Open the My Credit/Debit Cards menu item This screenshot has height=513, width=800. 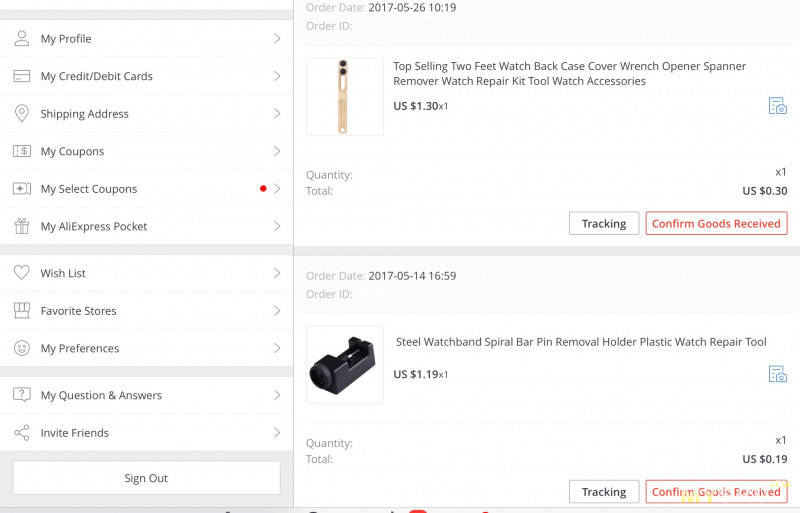tap(96, 76)
